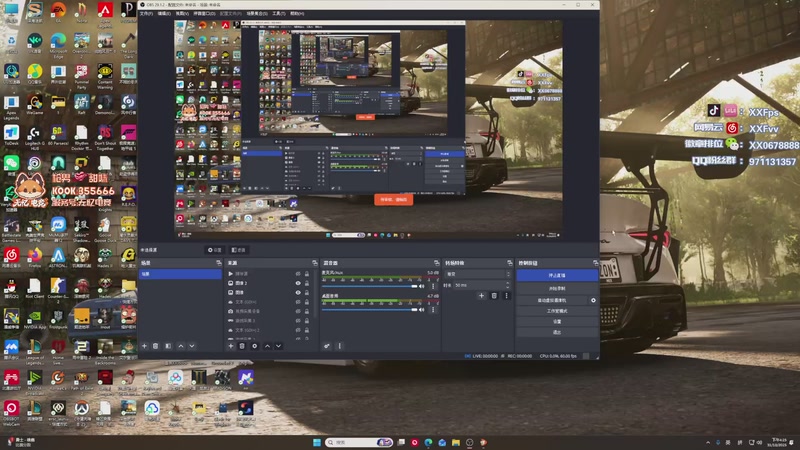The image size is (800, 450).
Task: Open the 文件 File menu
Action: pyautogui.click(x=146, y=13)
